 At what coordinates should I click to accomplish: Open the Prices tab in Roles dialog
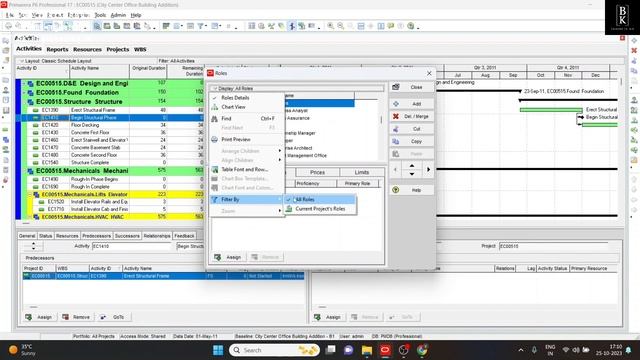point(317,172)
